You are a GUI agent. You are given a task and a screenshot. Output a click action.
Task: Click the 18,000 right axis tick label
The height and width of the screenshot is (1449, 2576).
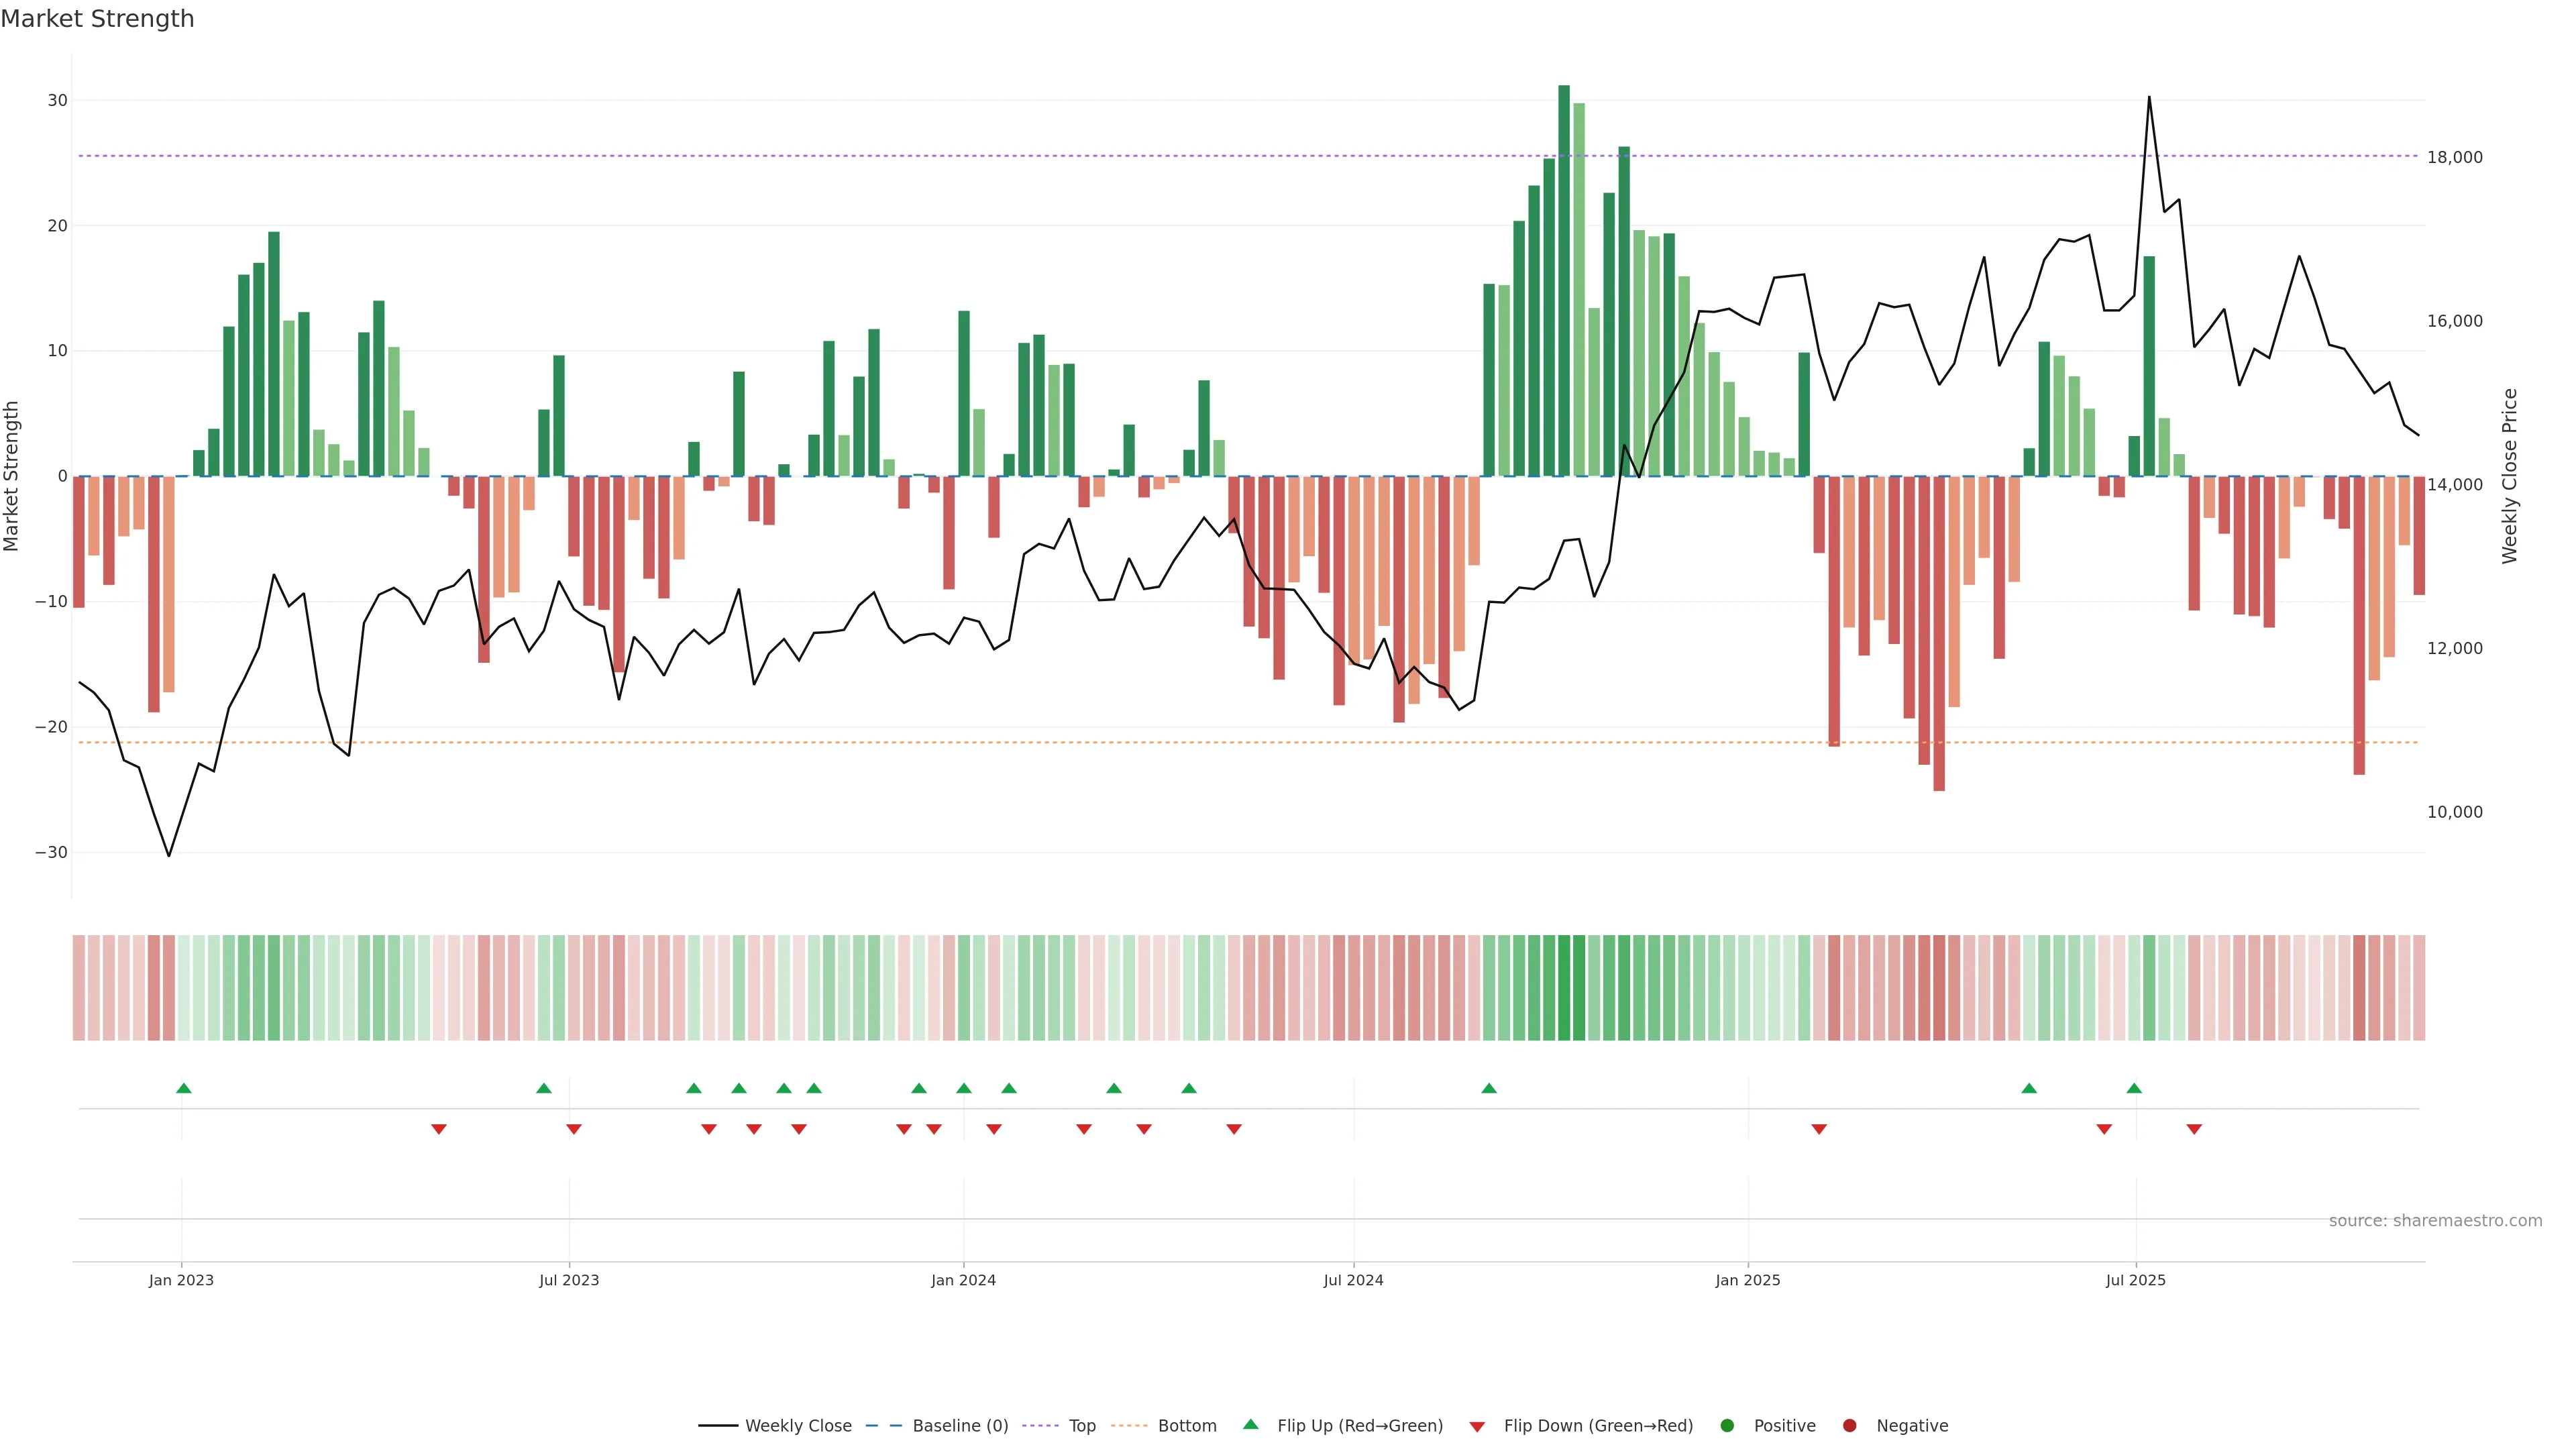point(2454,157)
